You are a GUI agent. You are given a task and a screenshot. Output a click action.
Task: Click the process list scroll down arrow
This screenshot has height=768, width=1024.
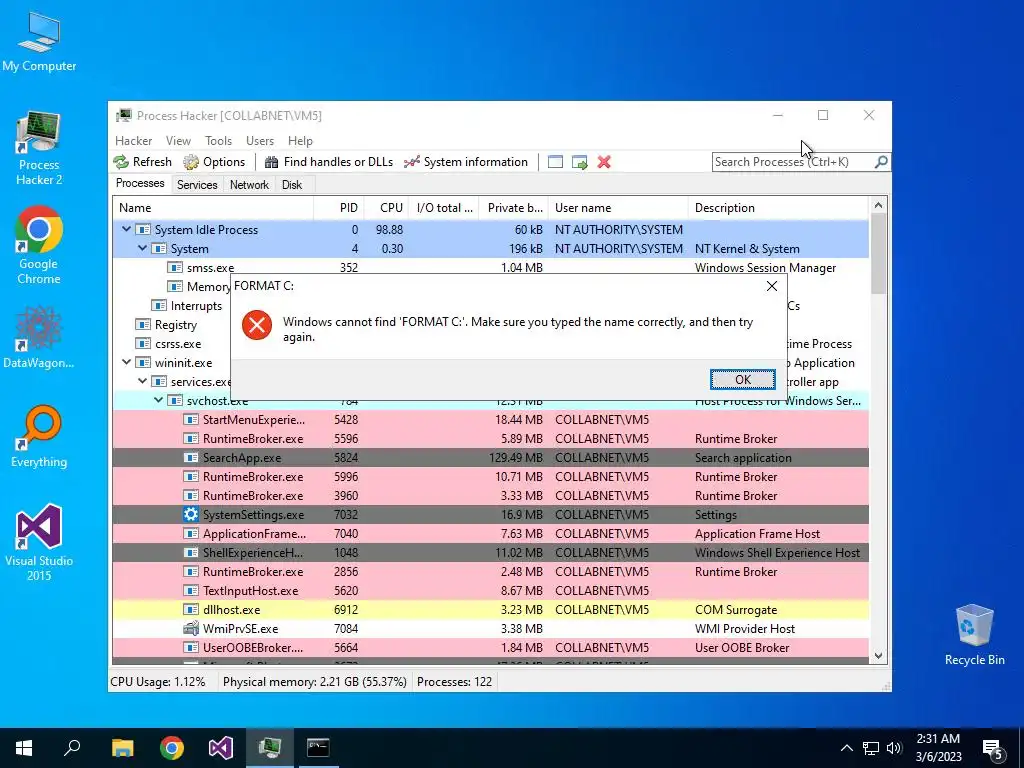pyautogui.click(x=878, y=656)
